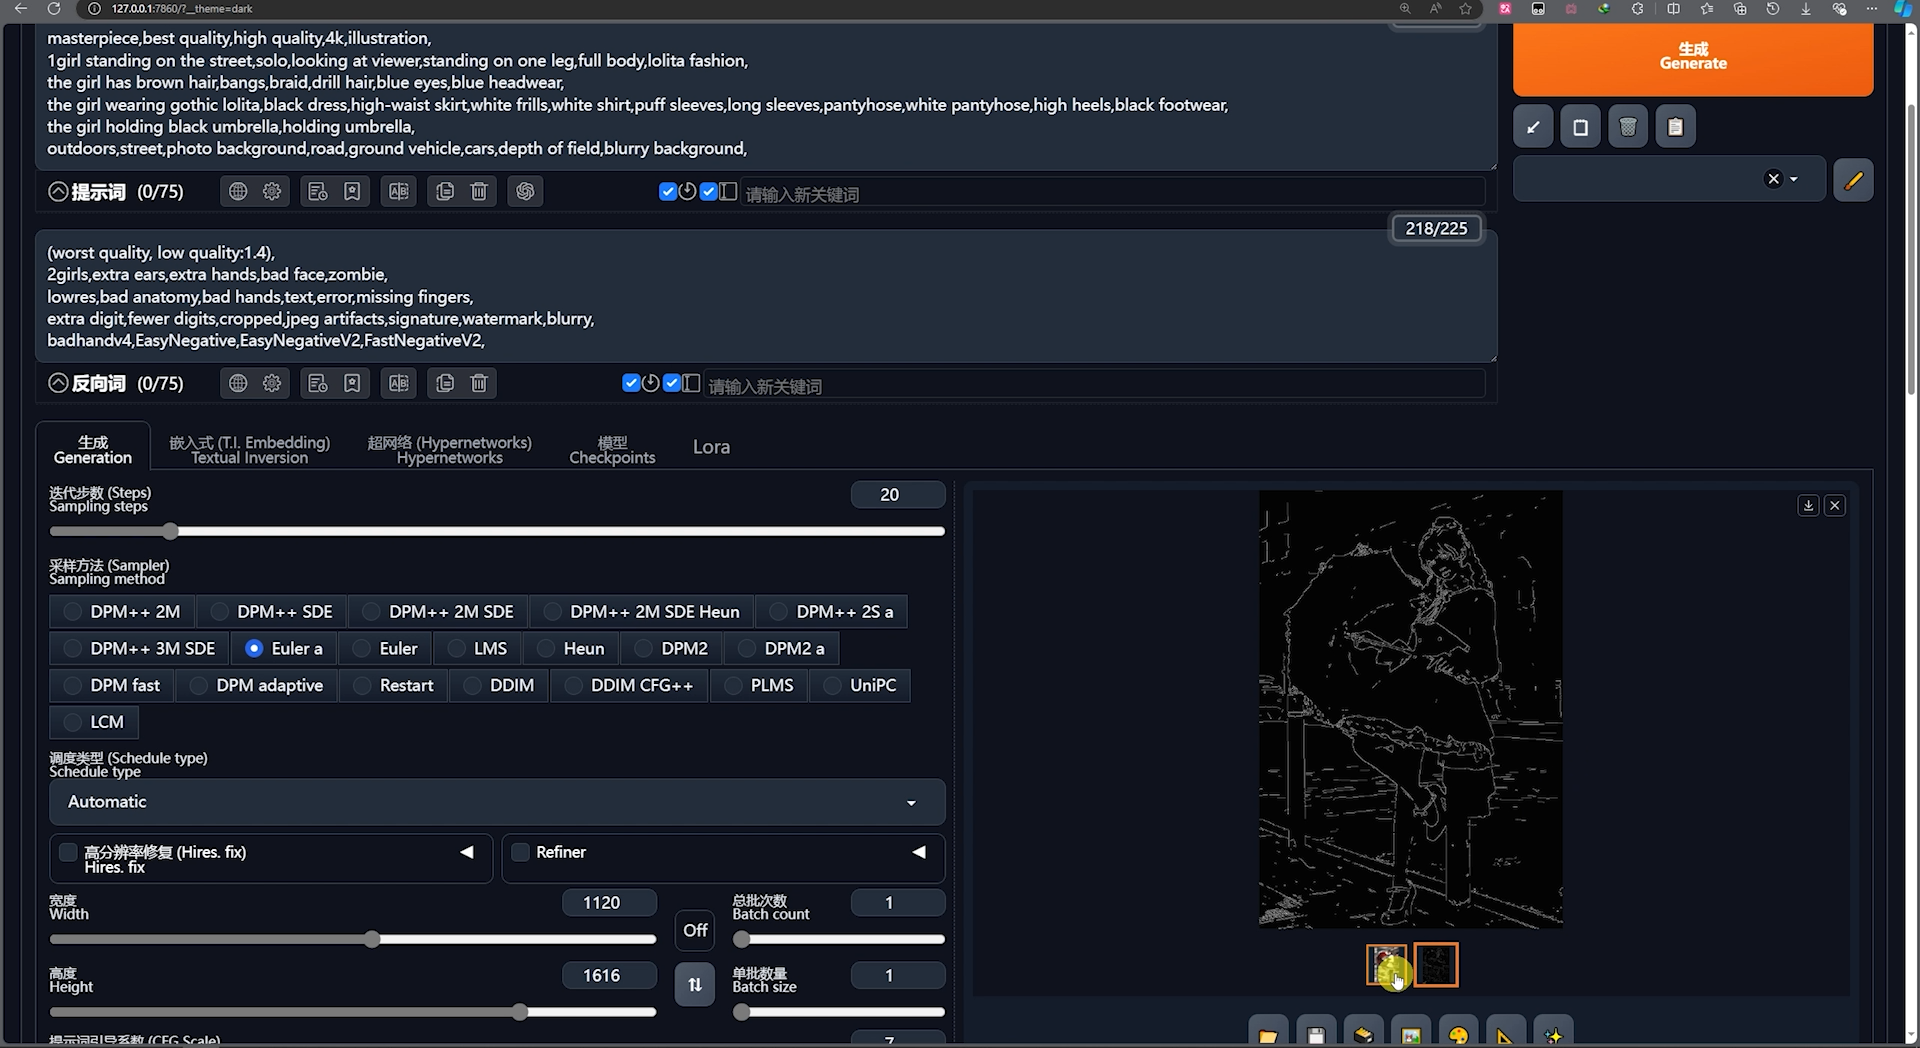Screen dimensions: 1920x1048
Task: Enable the Refiner checkbox
Action: pyautogui.click(x=520, y=852)
